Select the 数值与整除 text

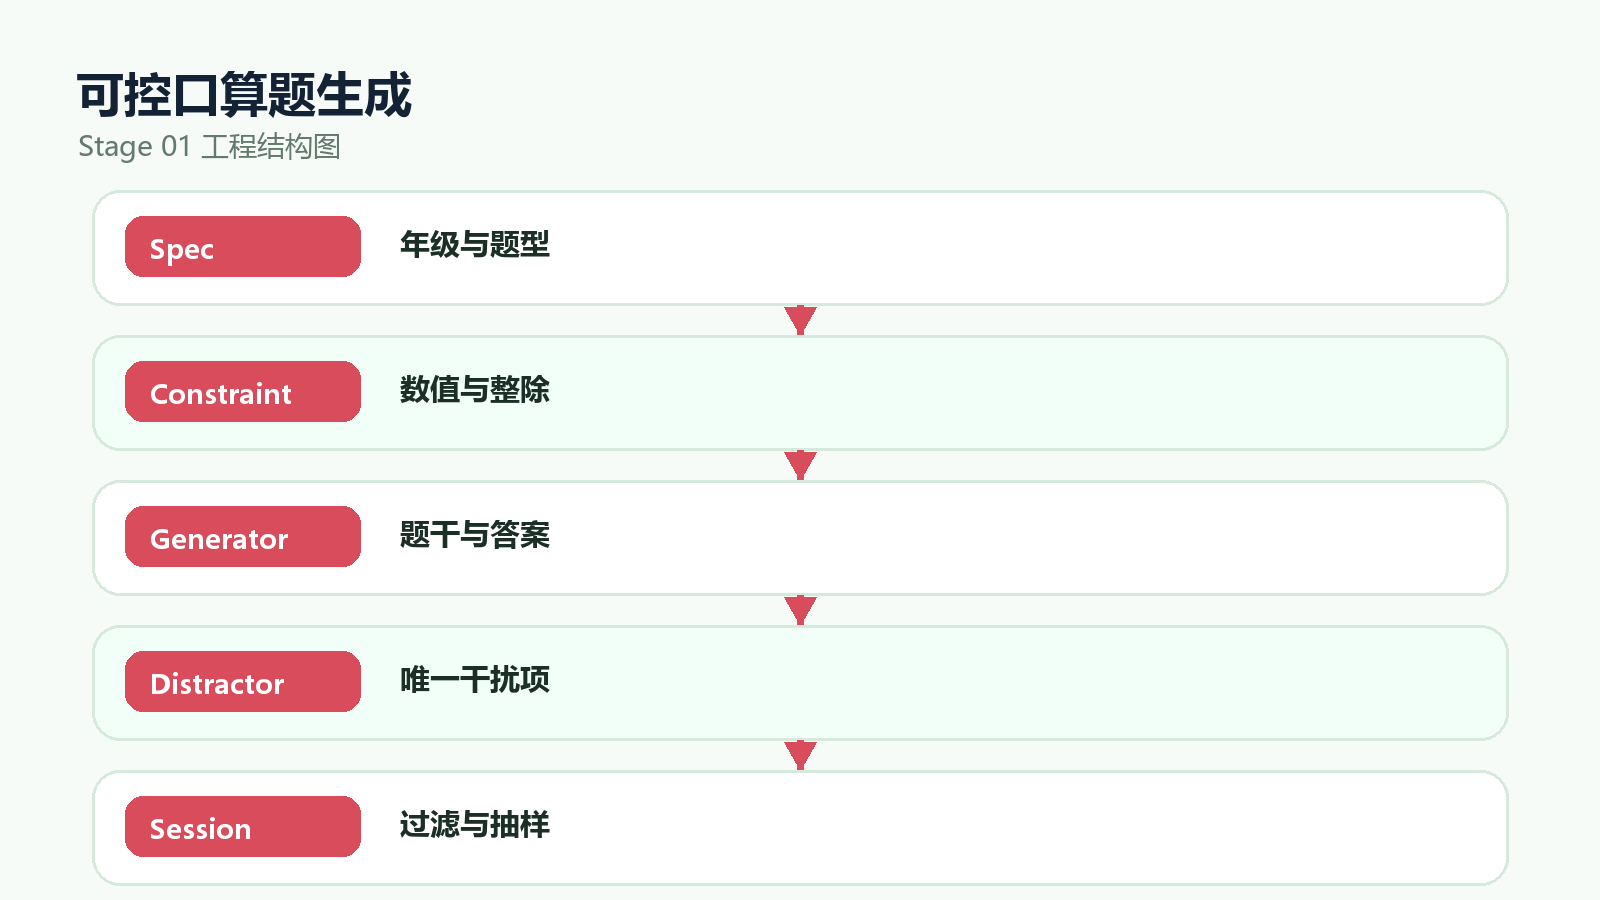(x=475, y=390)
